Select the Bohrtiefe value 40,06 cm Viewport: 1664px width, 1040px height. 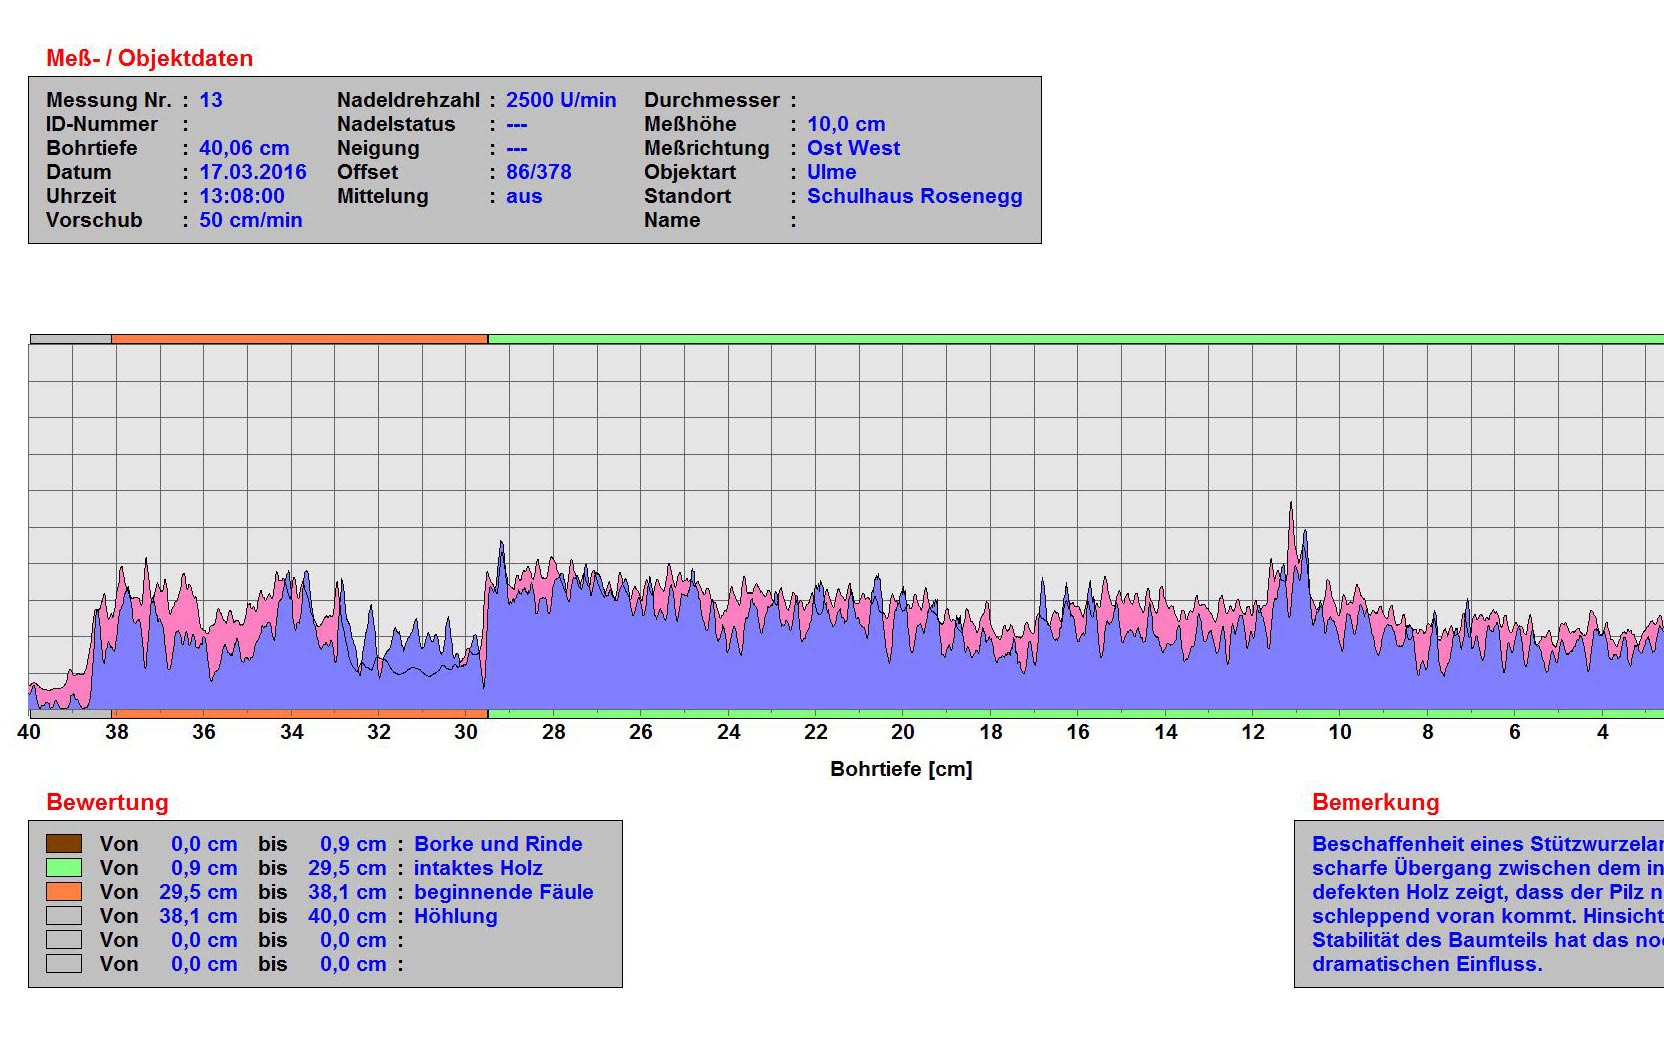tap(244, 148)
